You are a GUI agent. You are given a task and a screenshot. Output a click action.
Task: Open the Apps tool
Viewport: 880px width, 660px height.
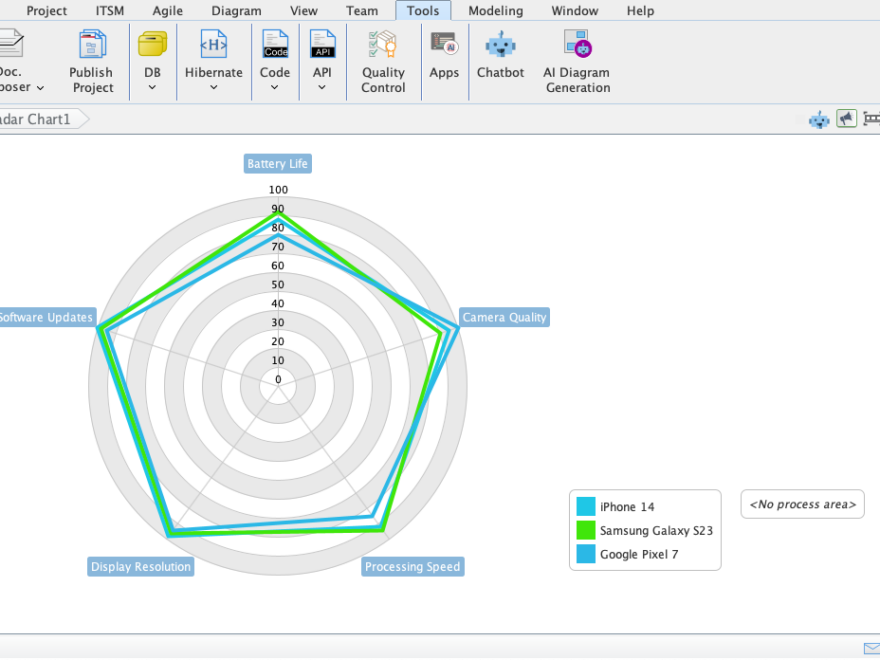[444, 60]
